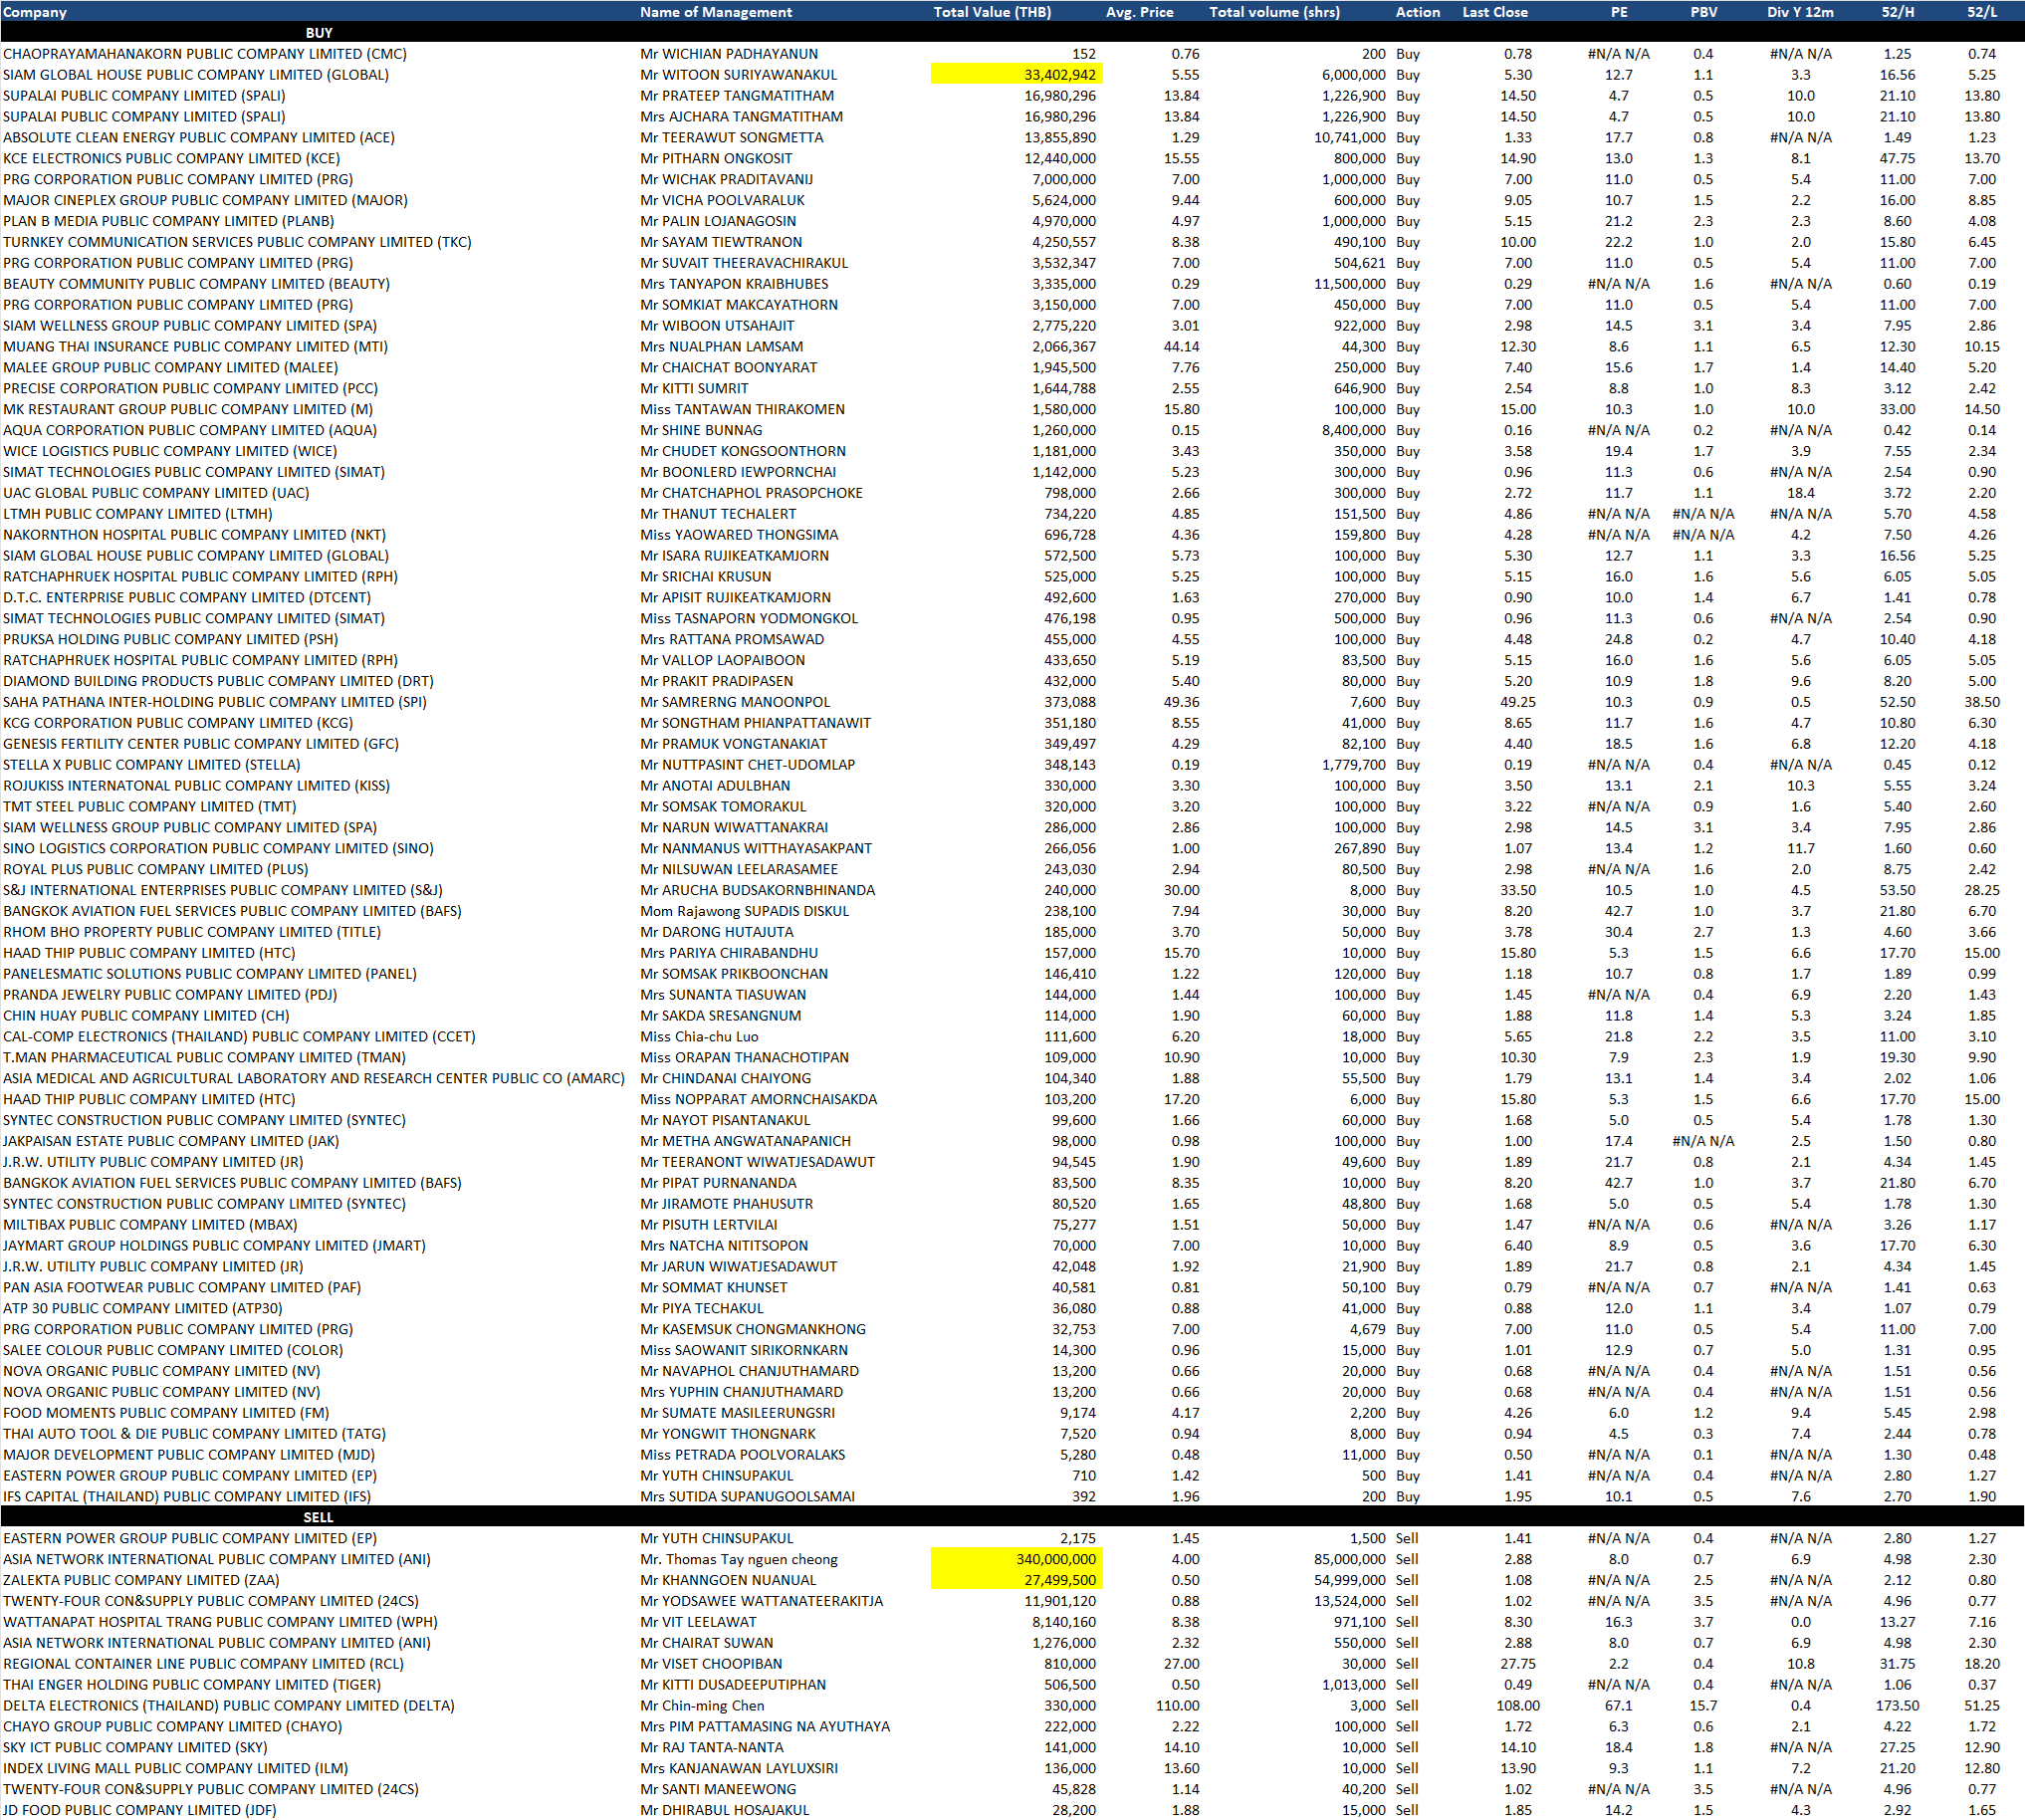Click the Last Close column header
The height and width of the screenshot is (1820, 2025).
(1494, 12)
